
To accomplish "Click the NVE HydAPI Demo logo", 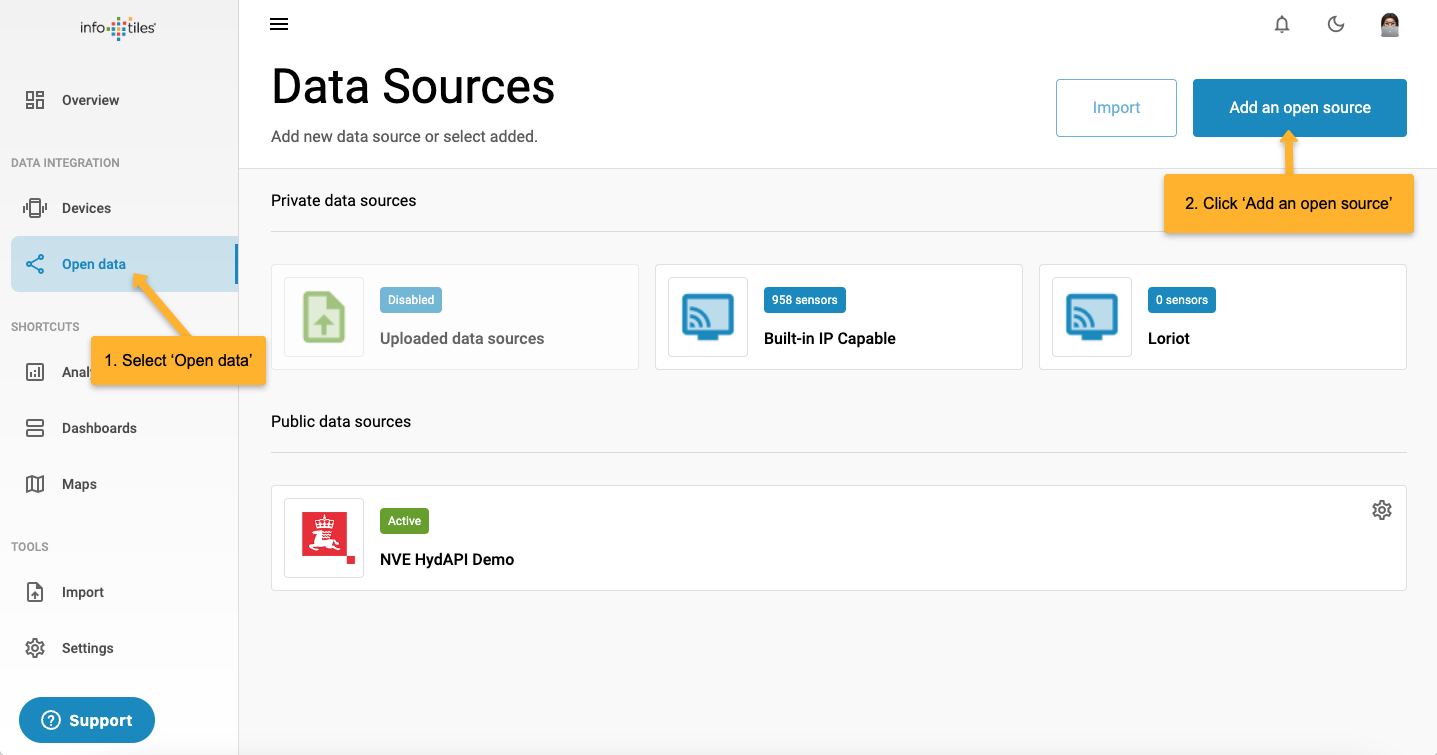I will click(x=324, y=538).
